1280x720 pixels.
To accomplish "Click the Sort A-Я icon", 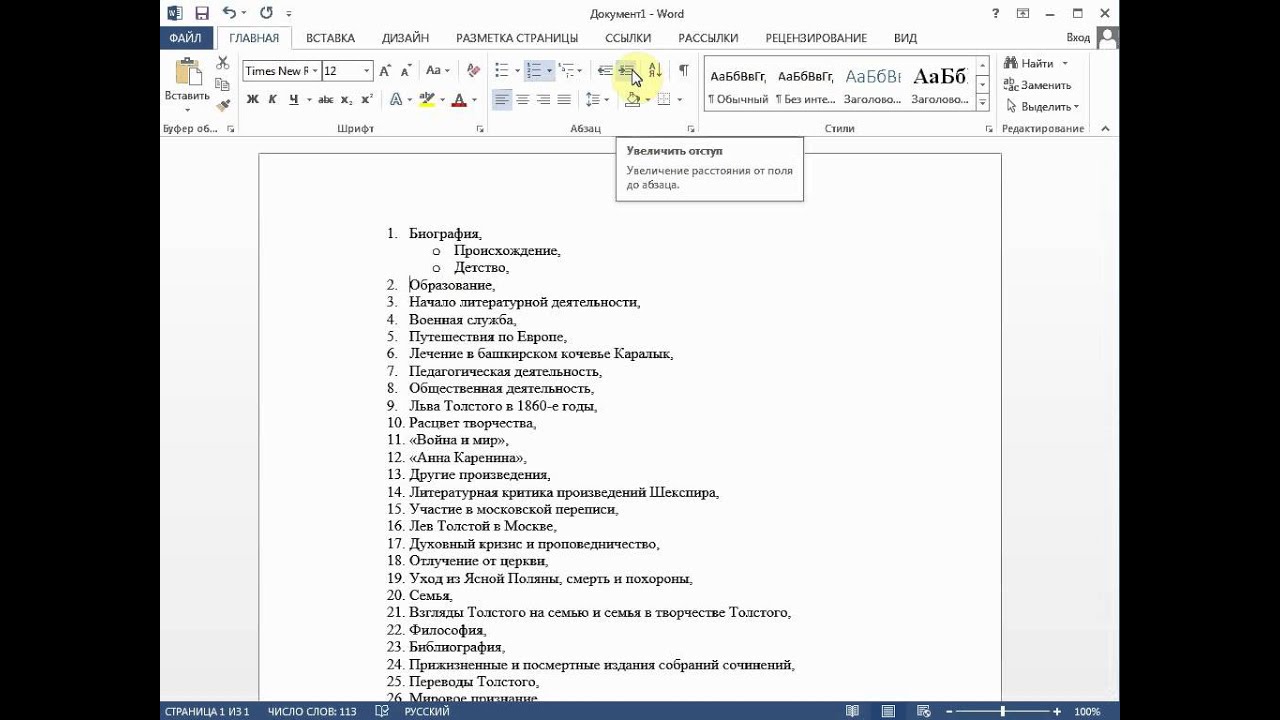I will tap(655, 71).
